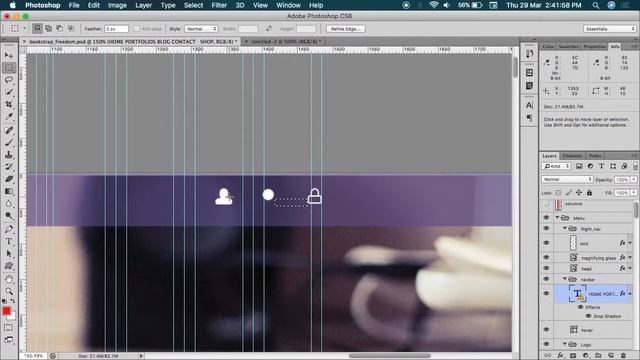Collapse the Menu group triangle

coord(557,218)
